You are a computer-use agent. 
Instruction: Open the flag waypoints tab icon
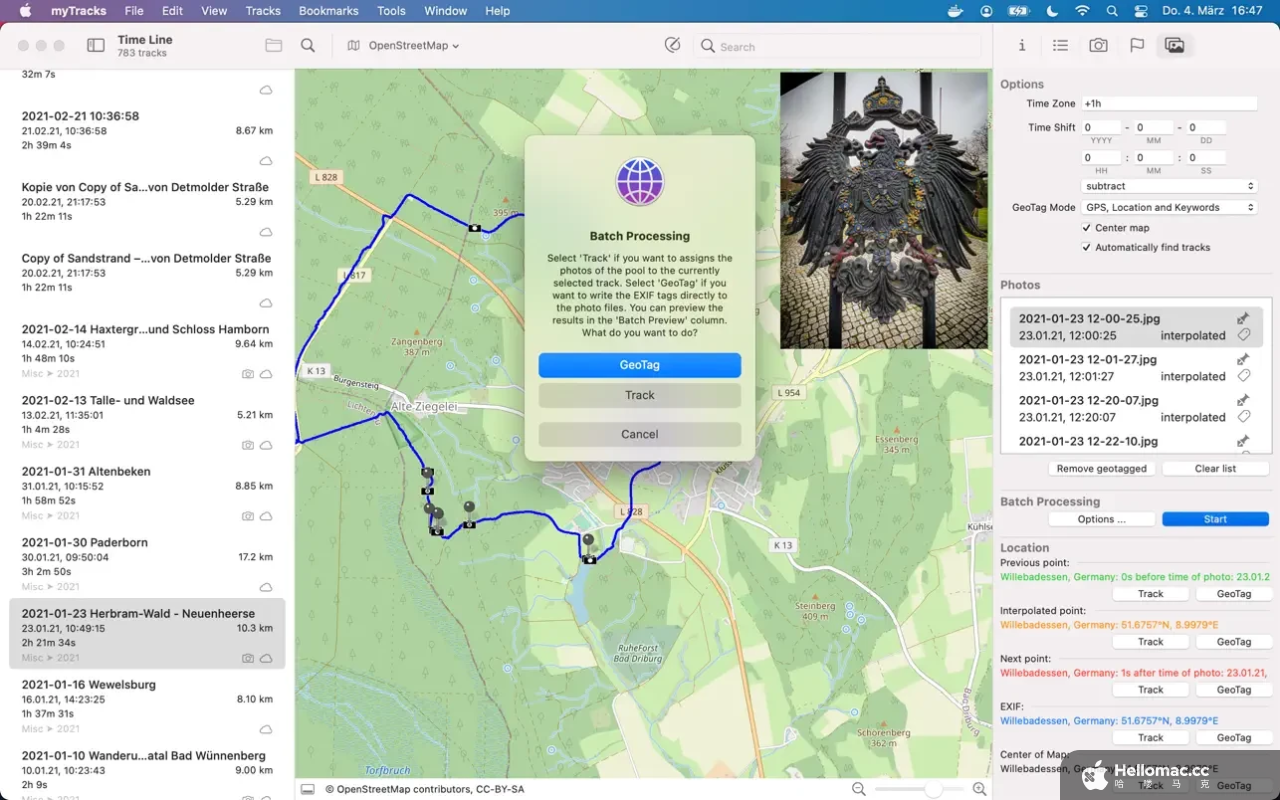click(x=1137, y=45)
